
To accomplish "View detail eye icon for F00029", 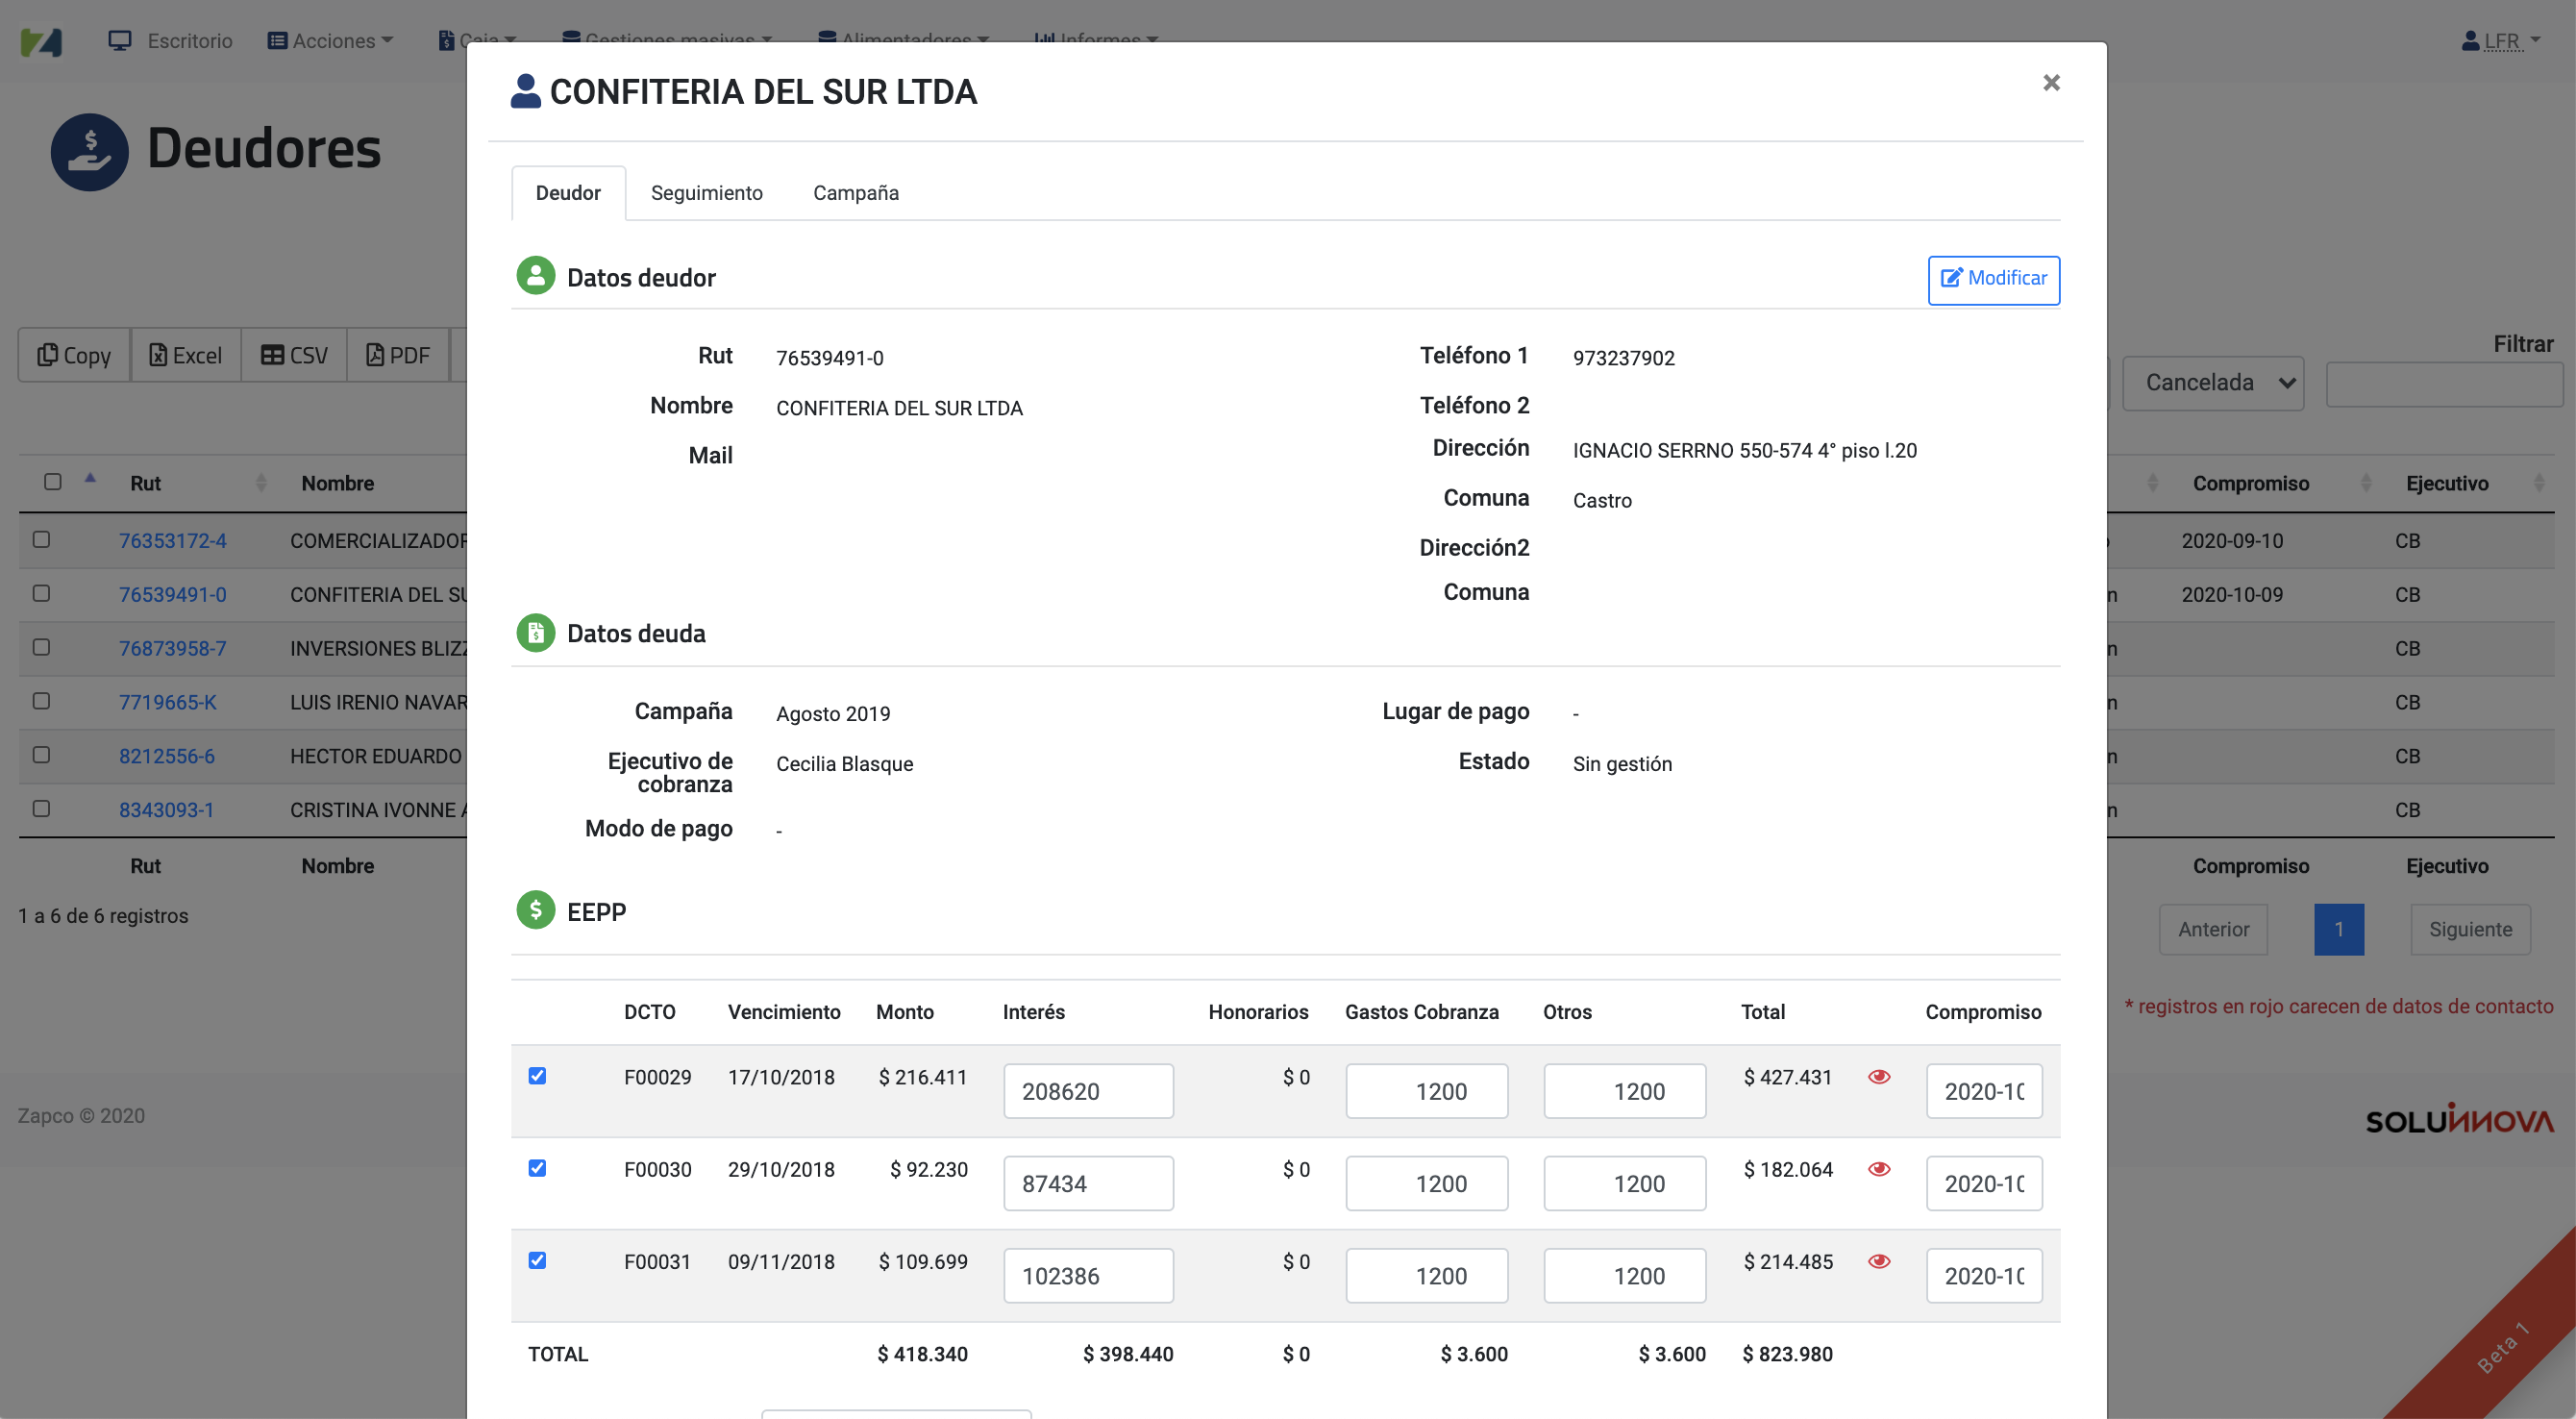I will coord(1879,1077).
